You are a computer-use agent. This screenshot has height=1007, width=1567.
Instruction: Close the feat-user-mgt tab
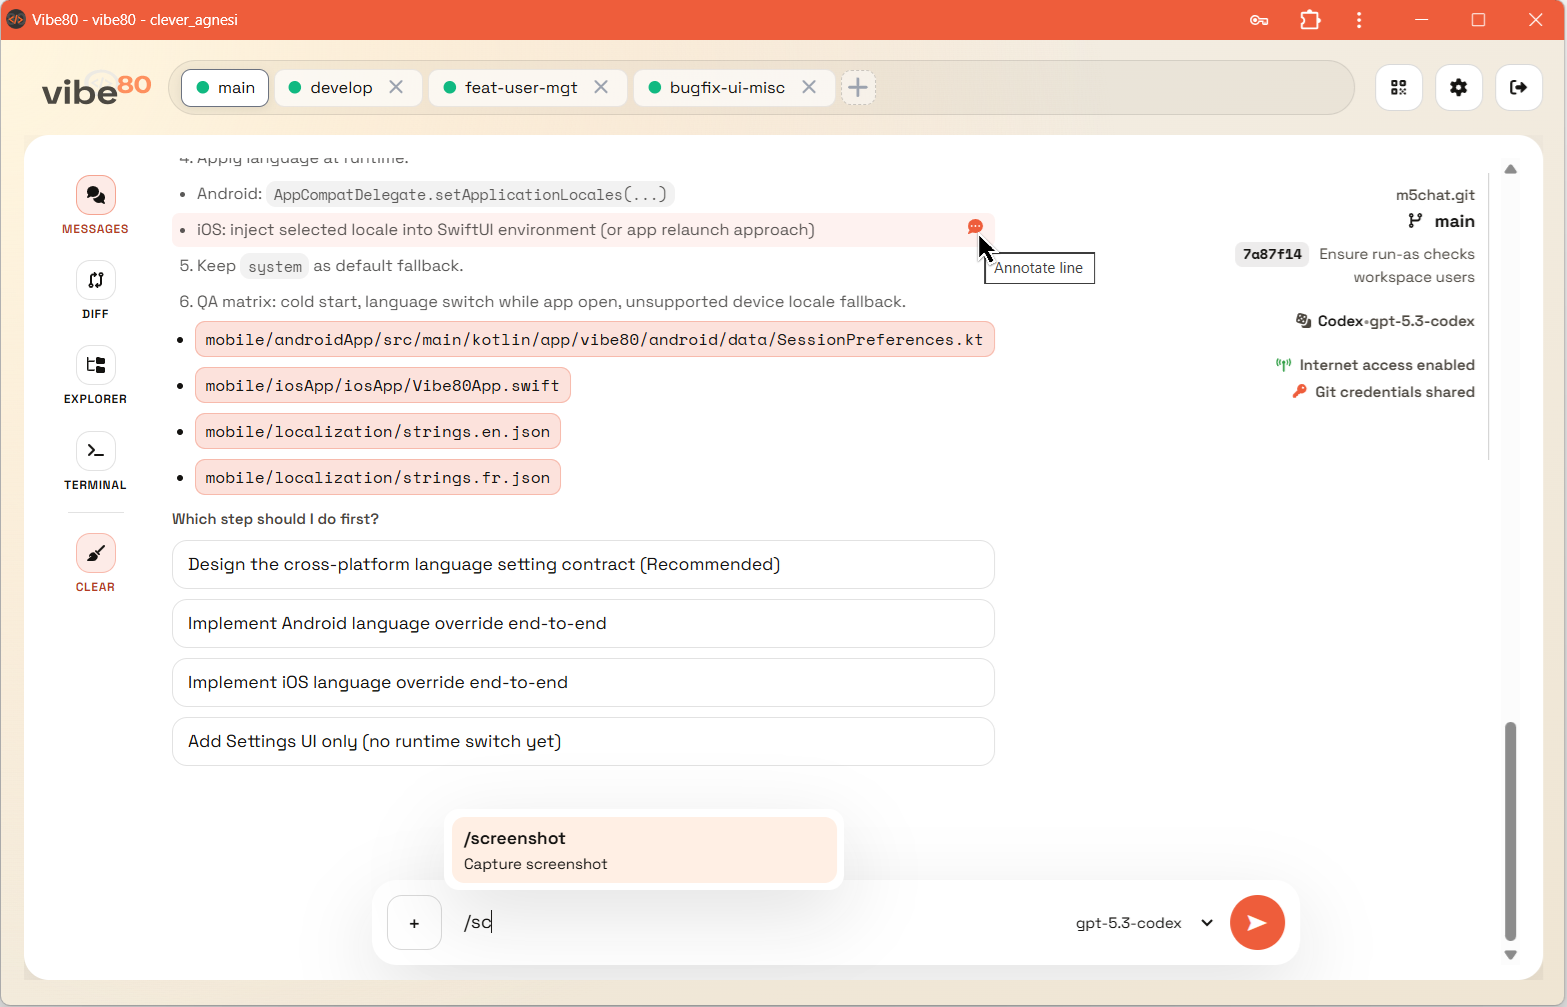coord(601,87)
